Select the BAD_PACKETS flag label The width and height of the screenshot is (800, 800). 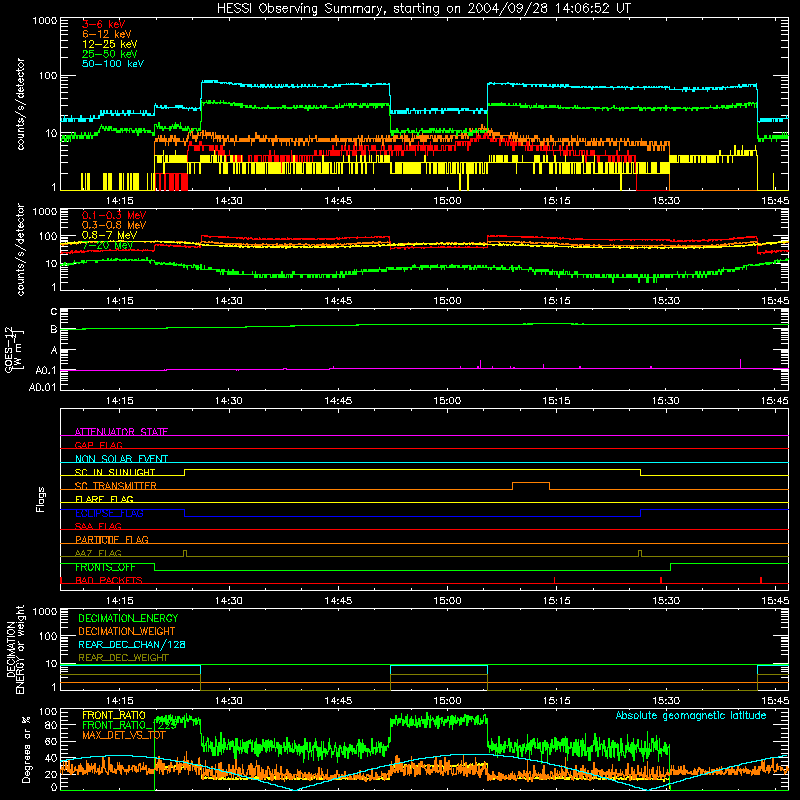(108, 580)
